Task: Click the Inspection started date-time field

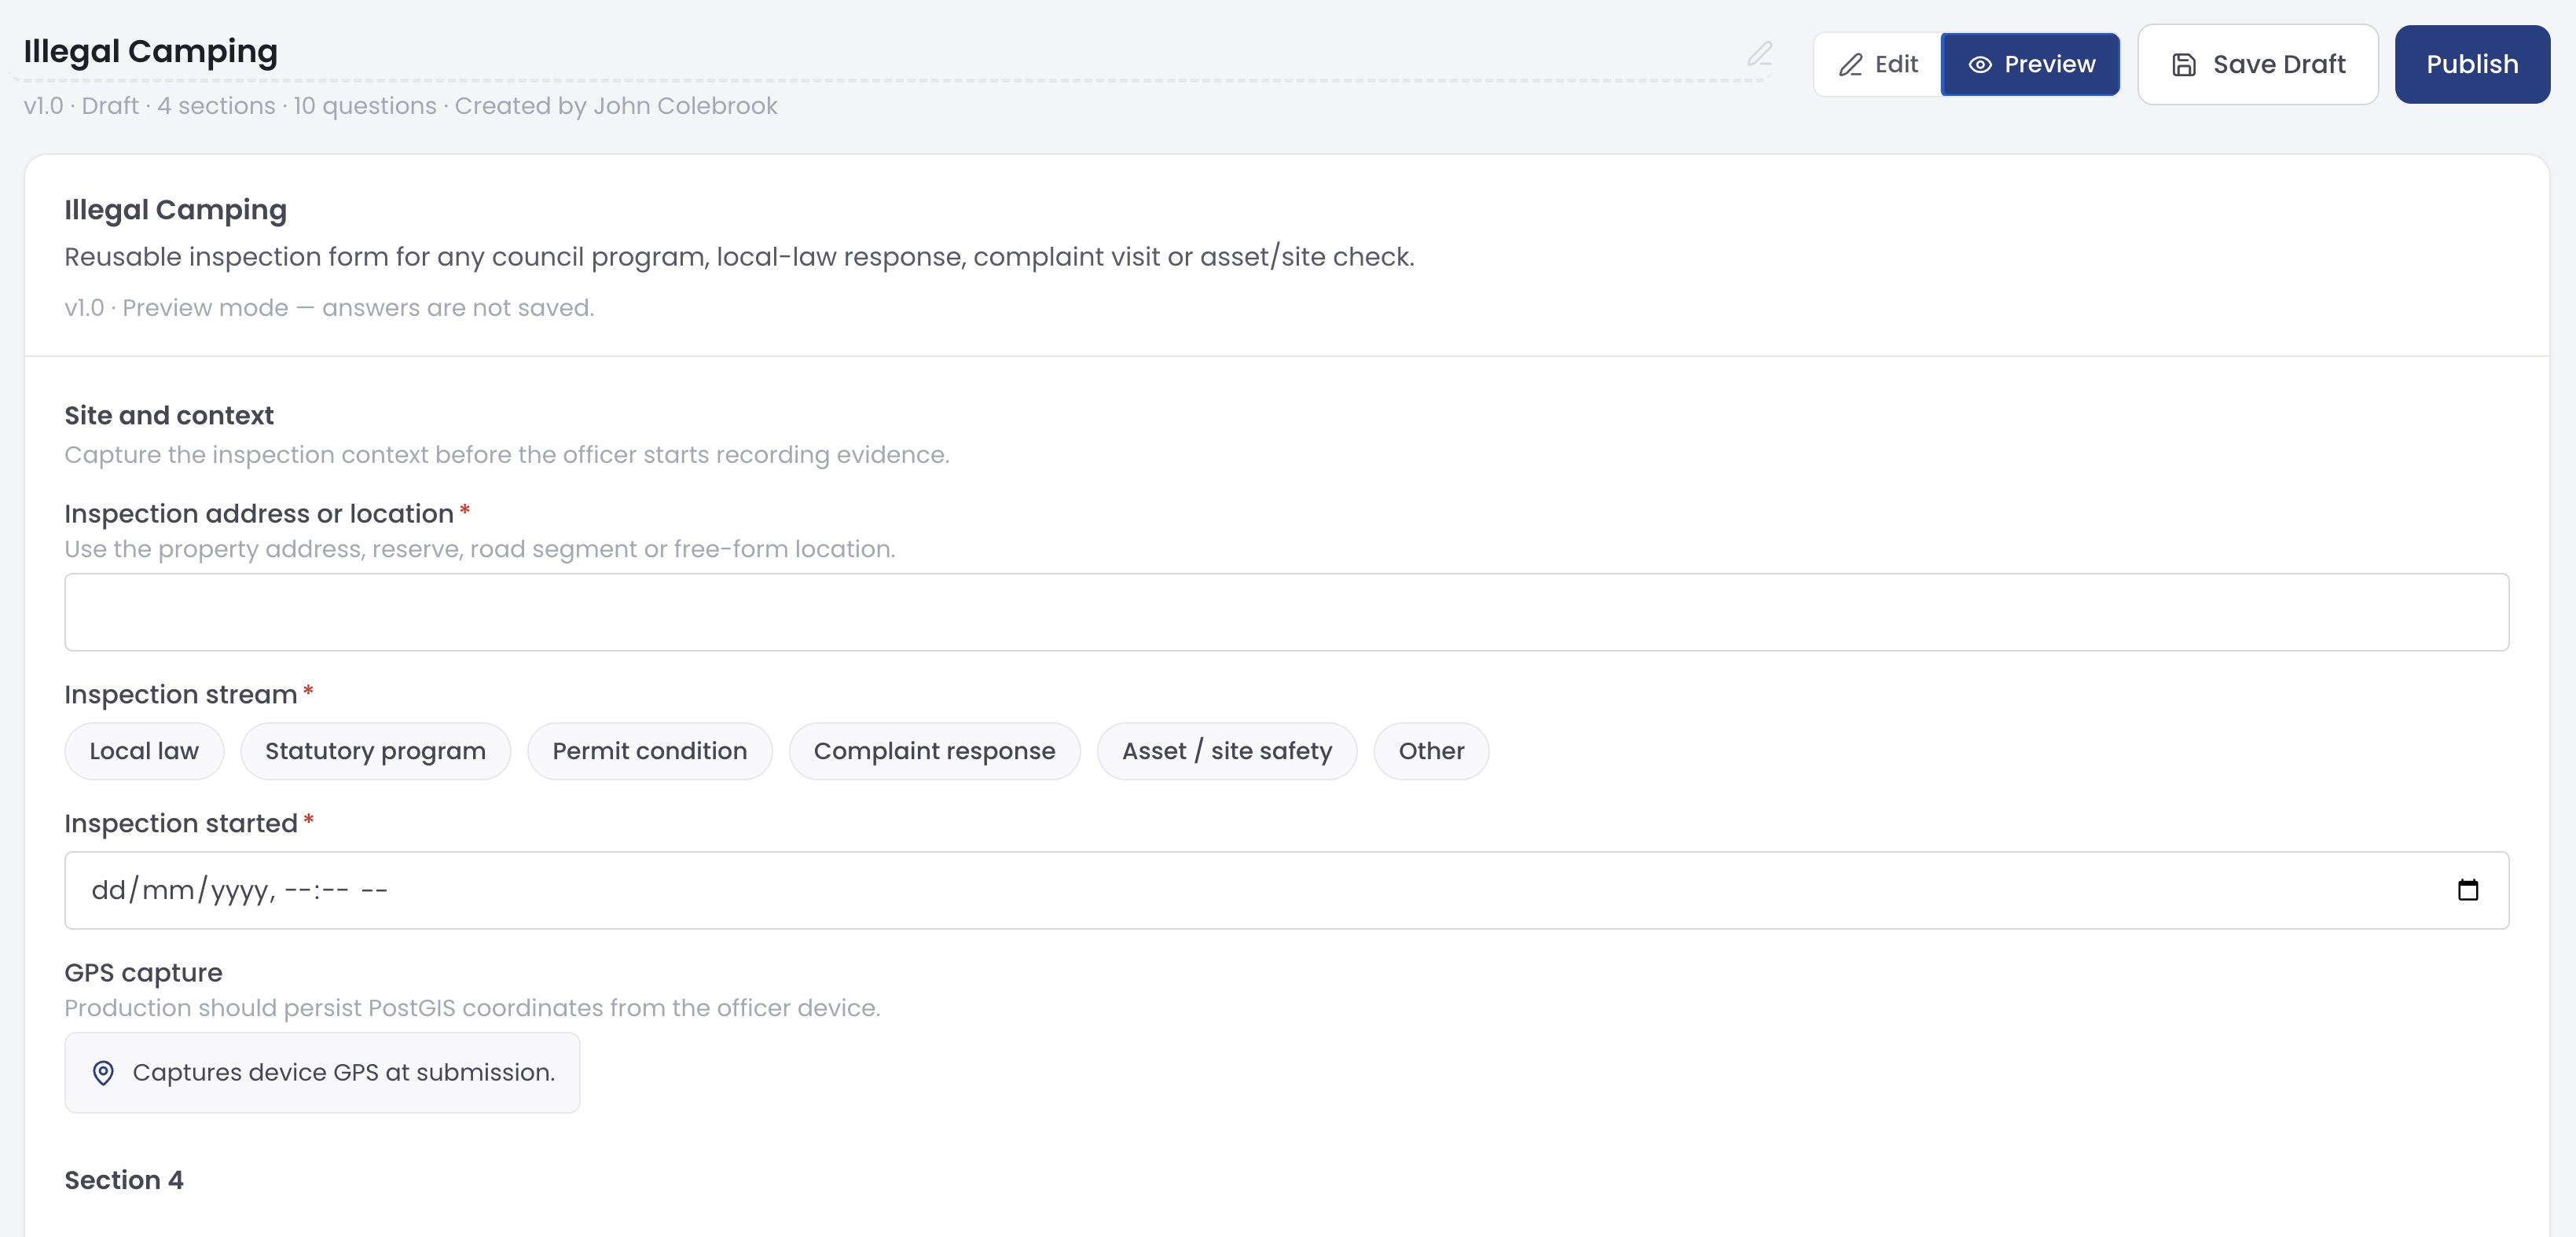Action: (1286, 890)
